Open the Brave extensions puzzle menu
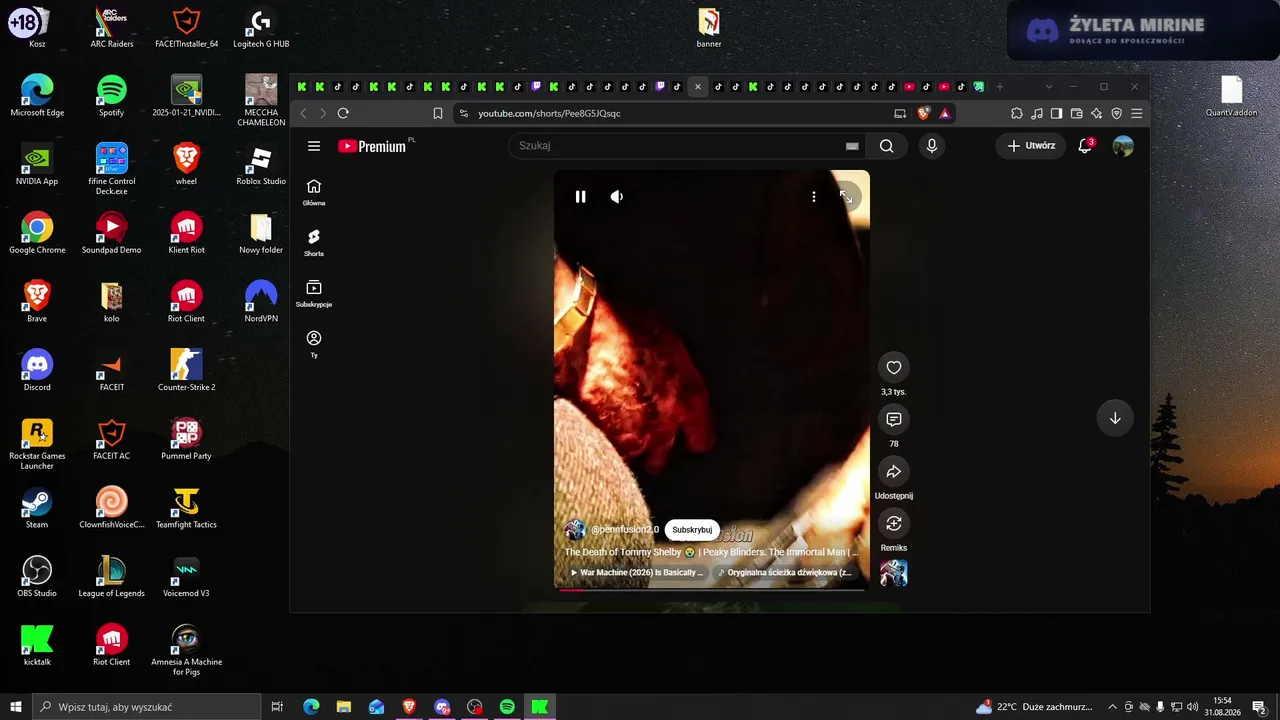This screenshot has height=720, width=1280. (1017, 114)
